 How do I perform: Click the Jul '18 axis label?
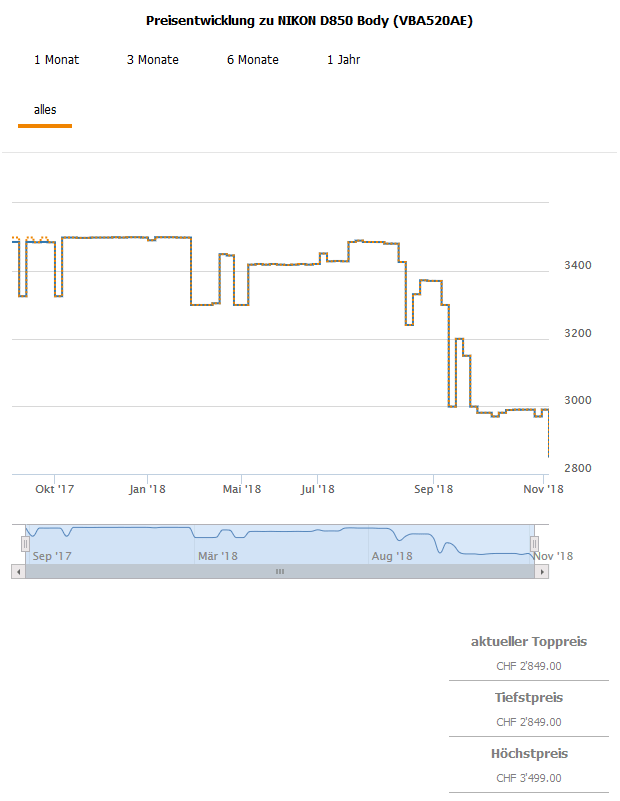tap(318, 489)
